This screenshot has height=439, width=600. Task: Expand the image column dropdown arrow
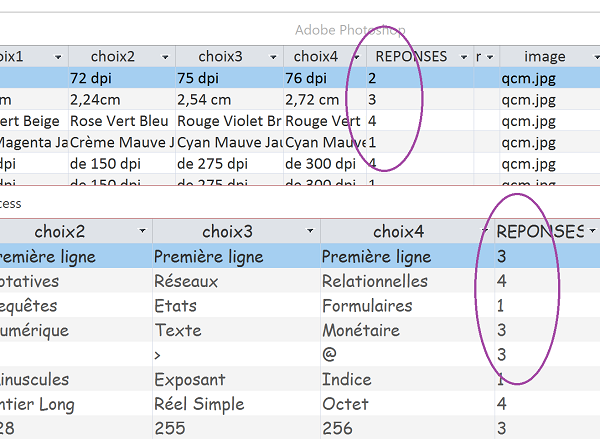(588, 57)
